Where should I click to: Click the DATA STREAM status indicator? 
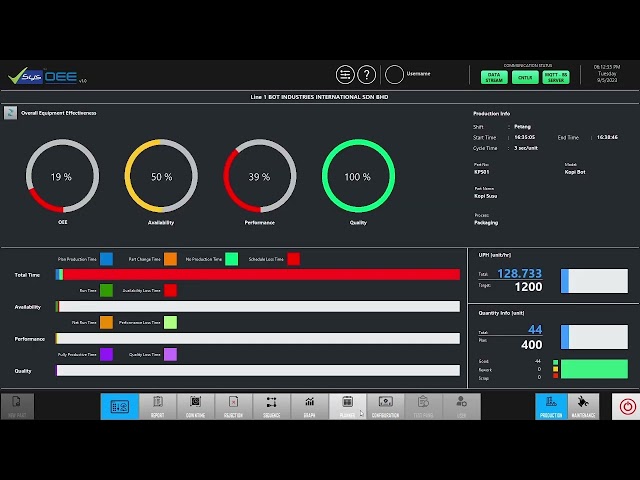(494, 77)
